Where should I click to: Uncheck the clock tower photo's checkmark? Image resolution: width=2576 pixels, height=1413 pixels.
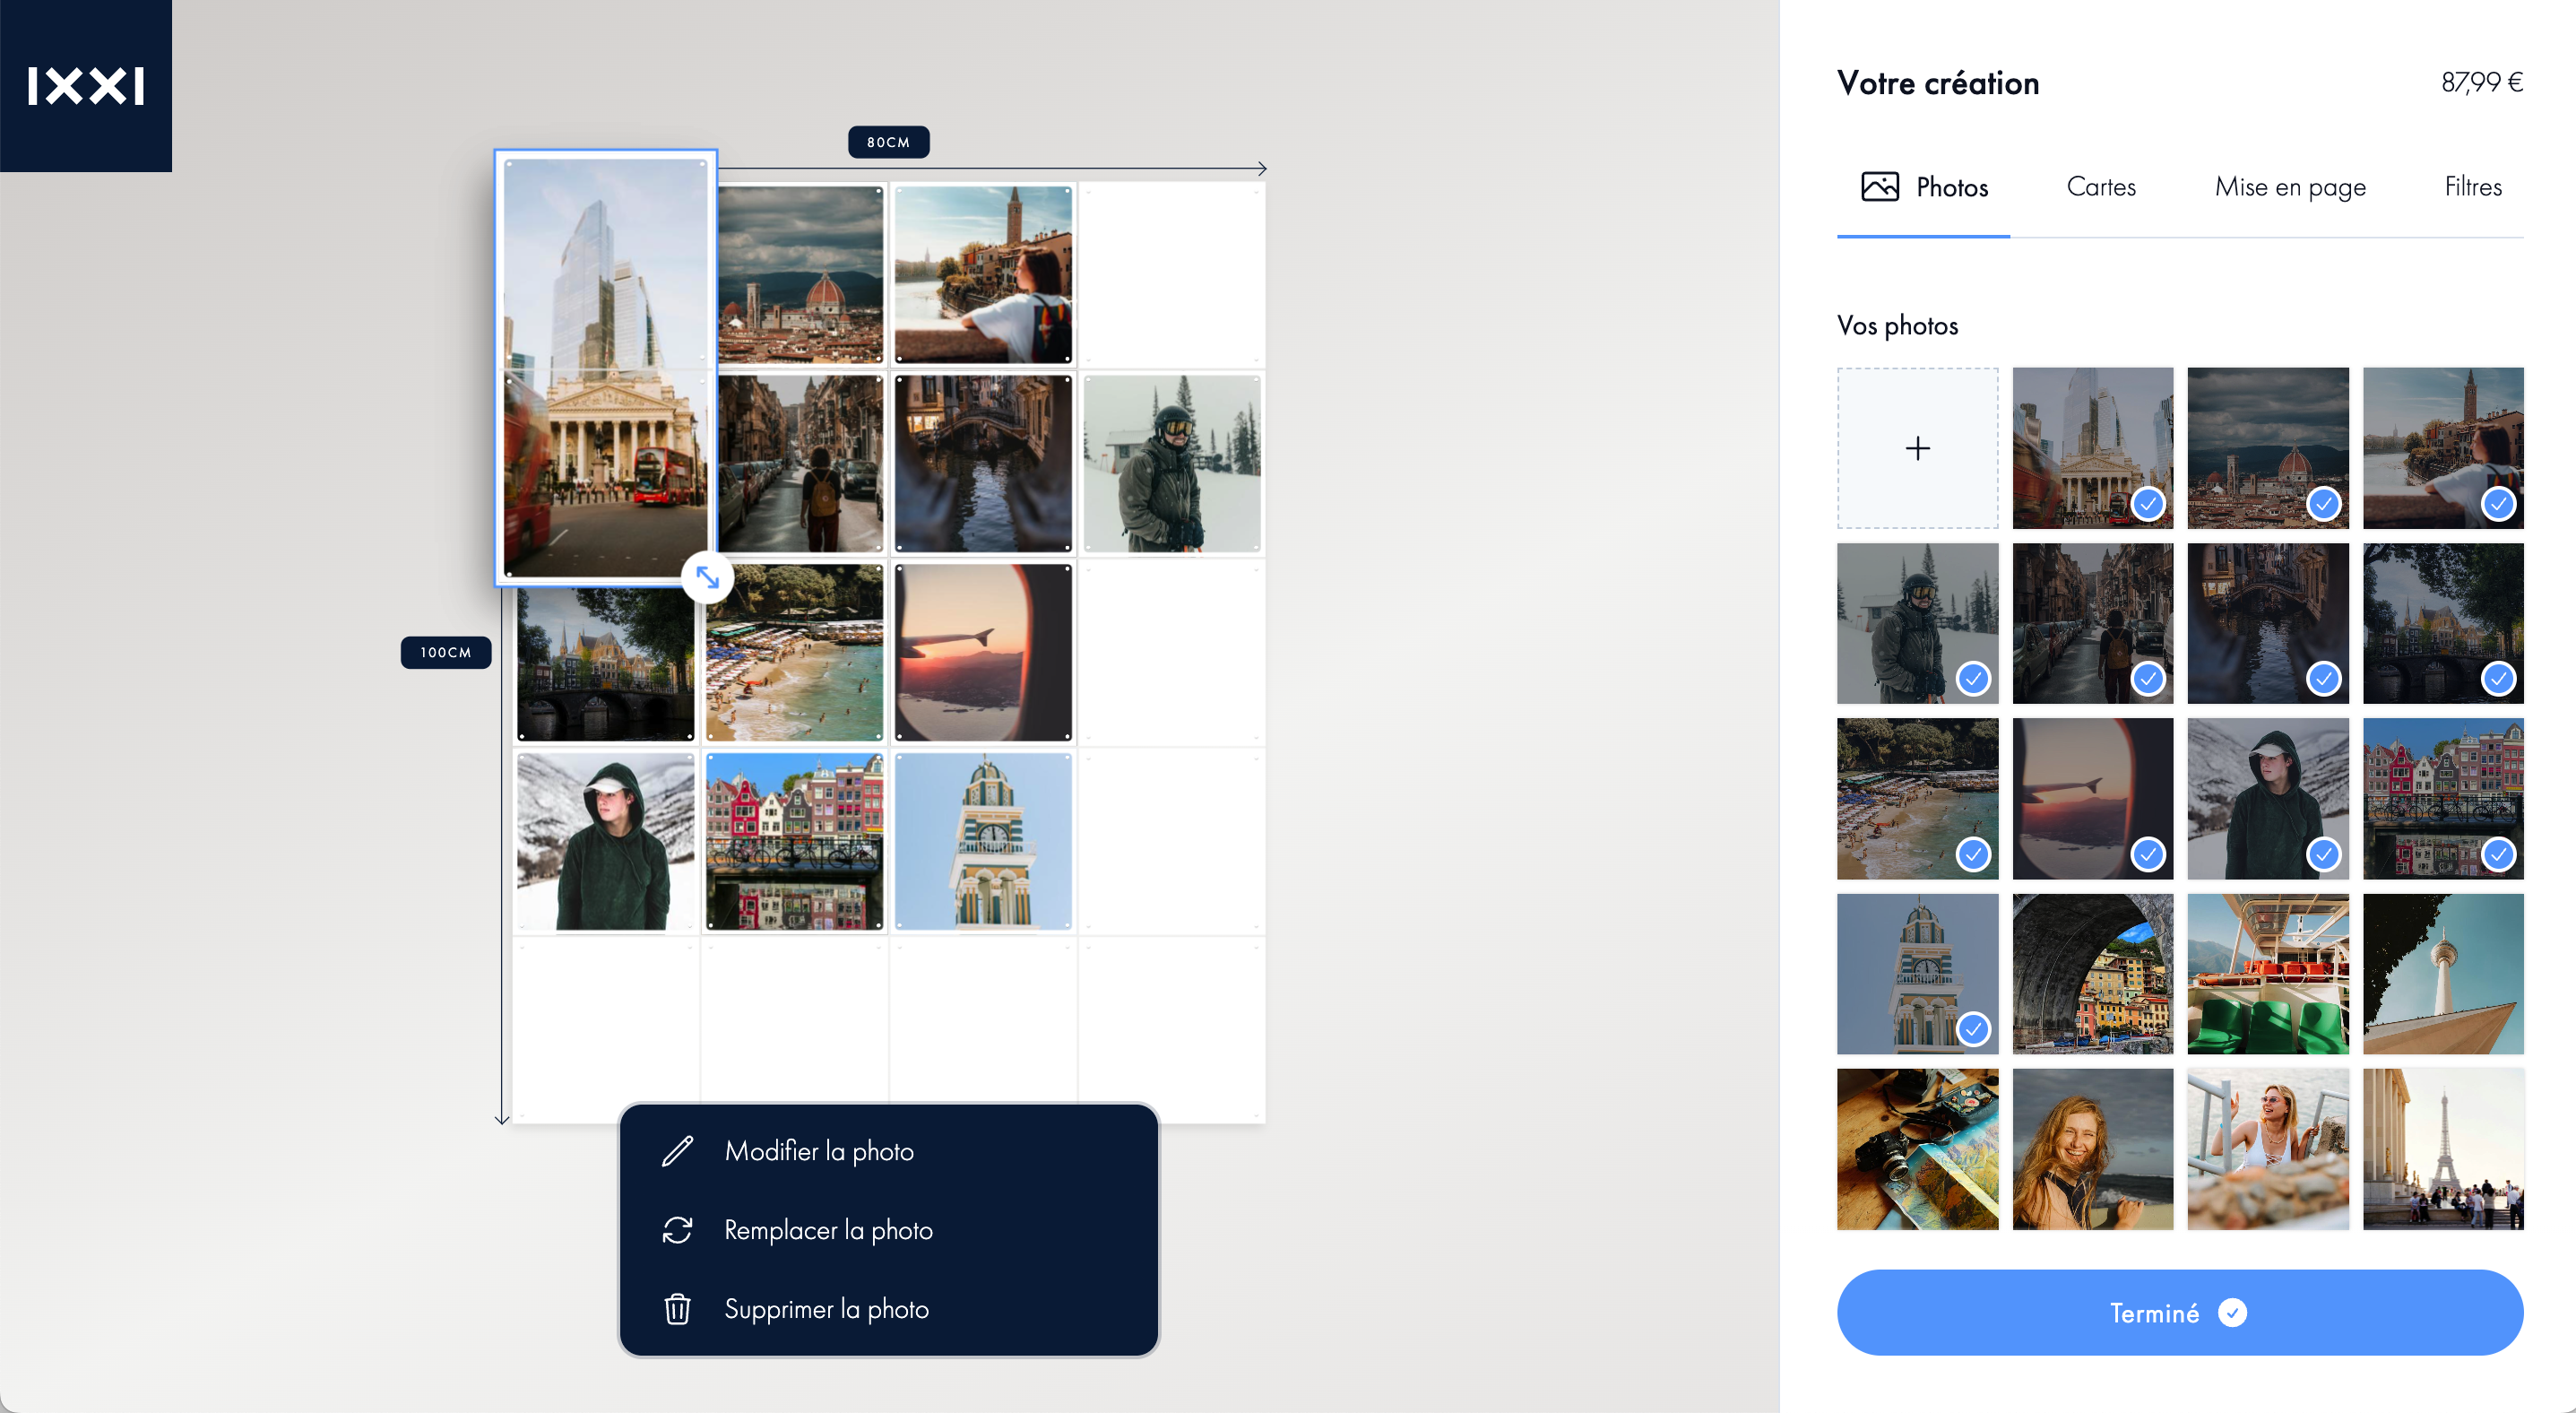[1973, 1029]
